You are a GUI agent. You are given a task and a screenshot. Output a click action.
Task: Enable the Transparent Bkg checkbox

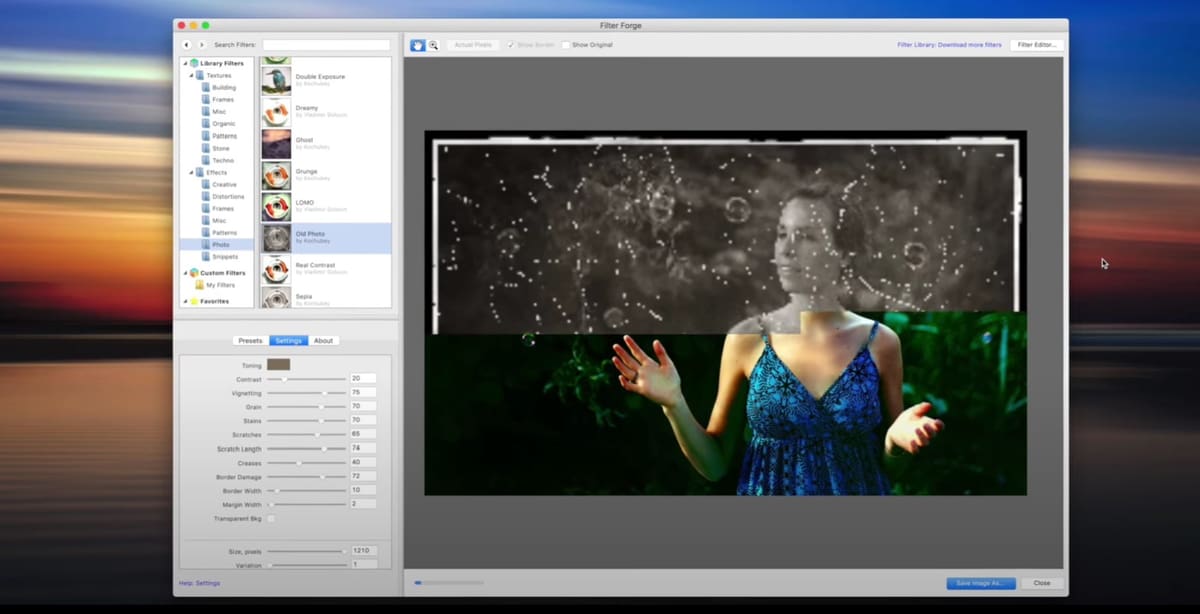[x=271, y=518]
